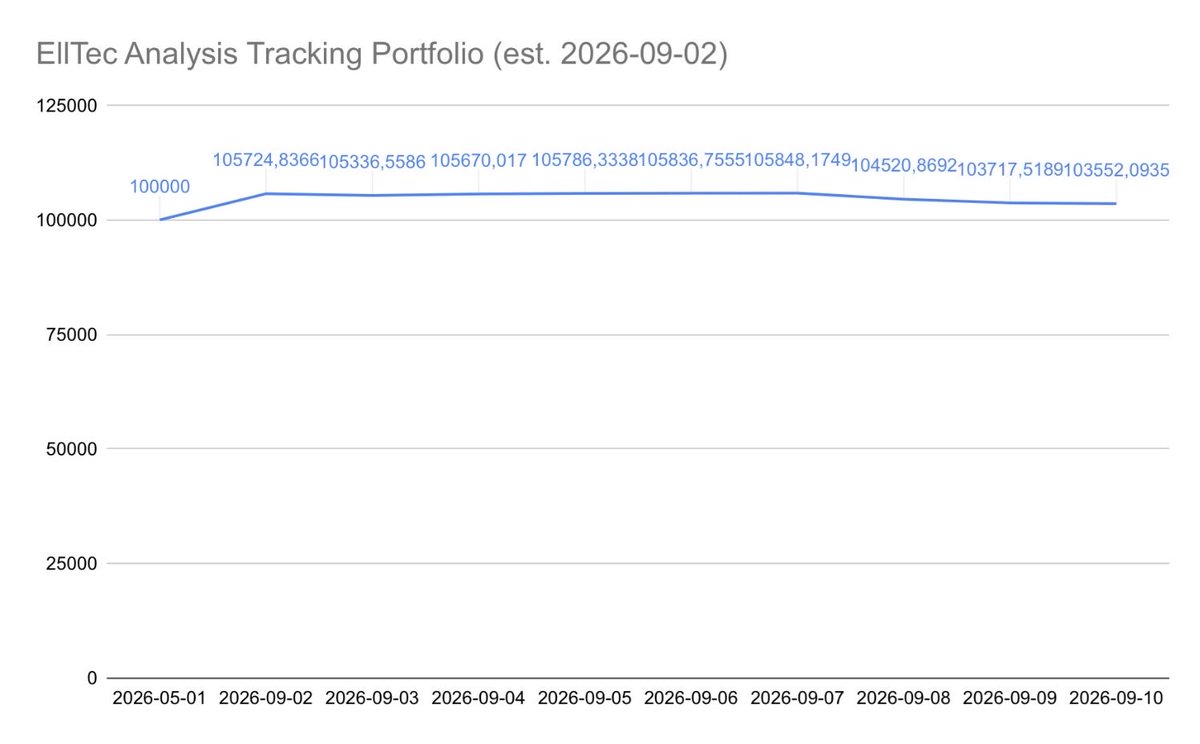1200x744 pixels.
Task: Click the x-axis date 2026-05-01
Action: coord(160,699)
